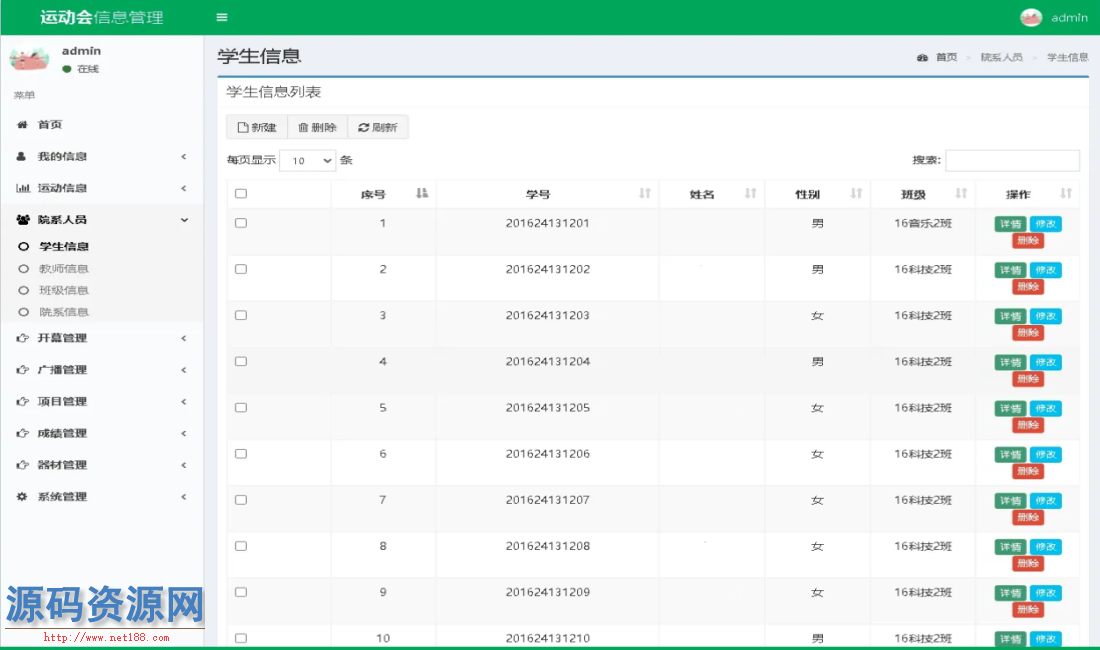1100x650 pixels.
Task: Click user icon beside 我的信息
Action: coord(22,156)
